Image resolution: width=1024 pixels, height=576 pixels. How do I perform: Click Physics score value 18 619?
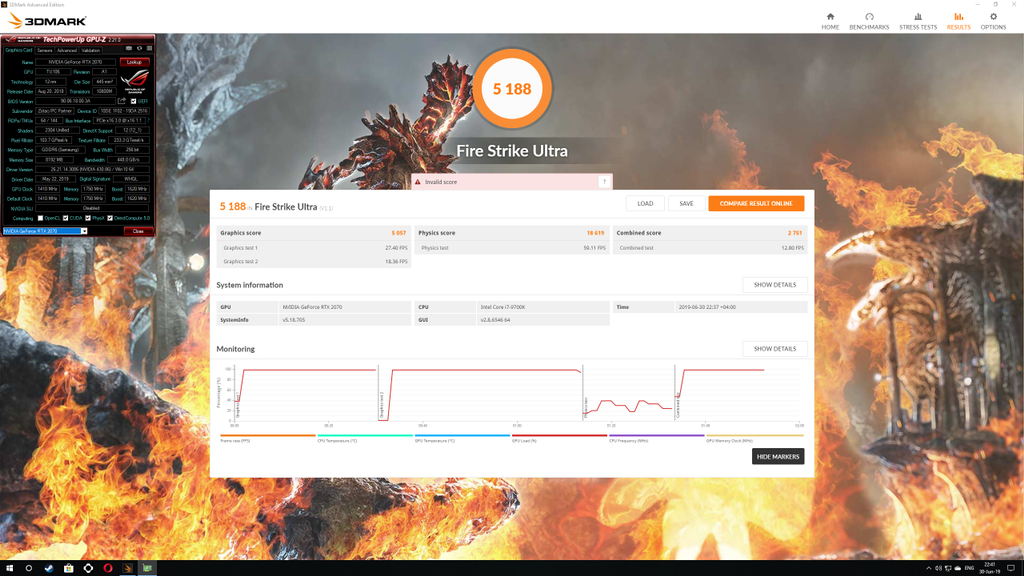point(595,233)
